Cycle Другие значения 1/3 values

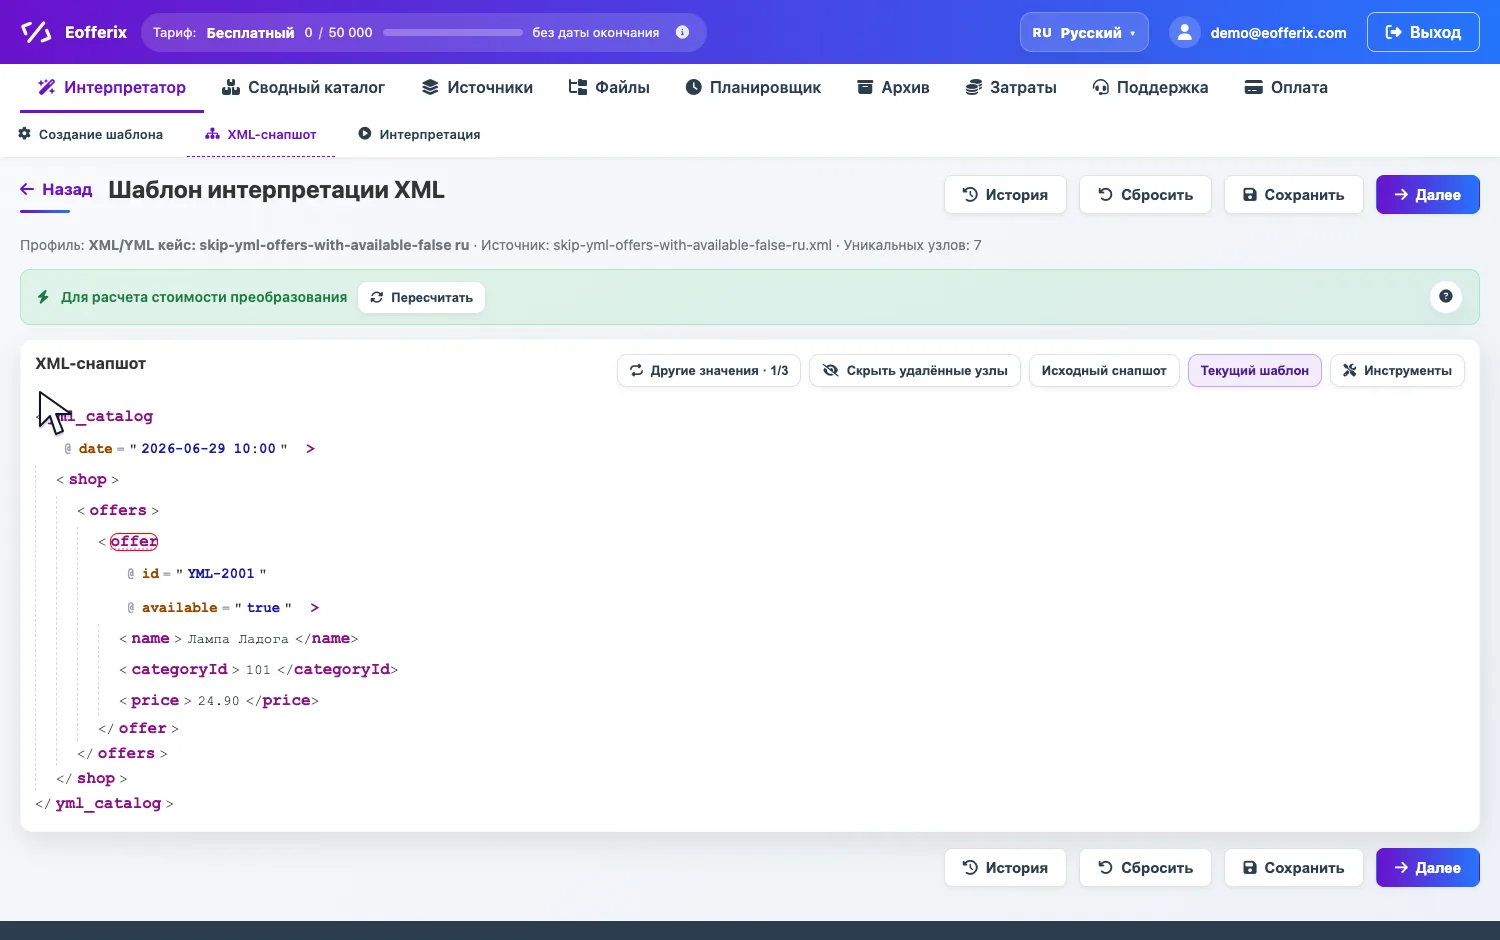coord(708,371)
